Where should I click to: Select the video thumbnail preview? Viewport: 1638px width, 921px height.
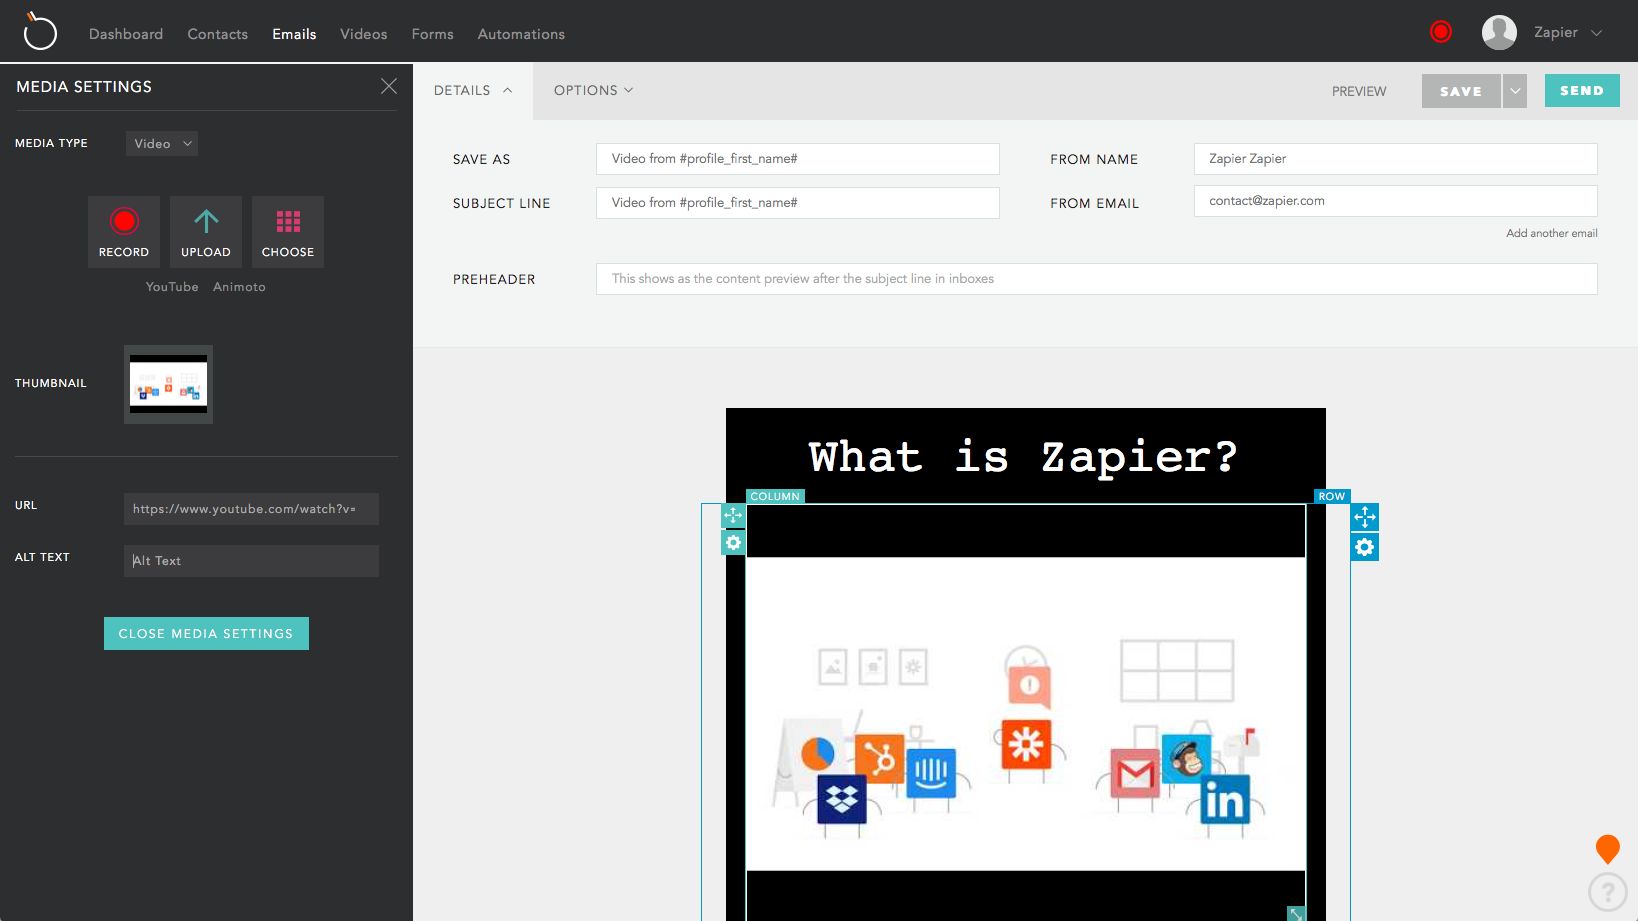[168, 384]
